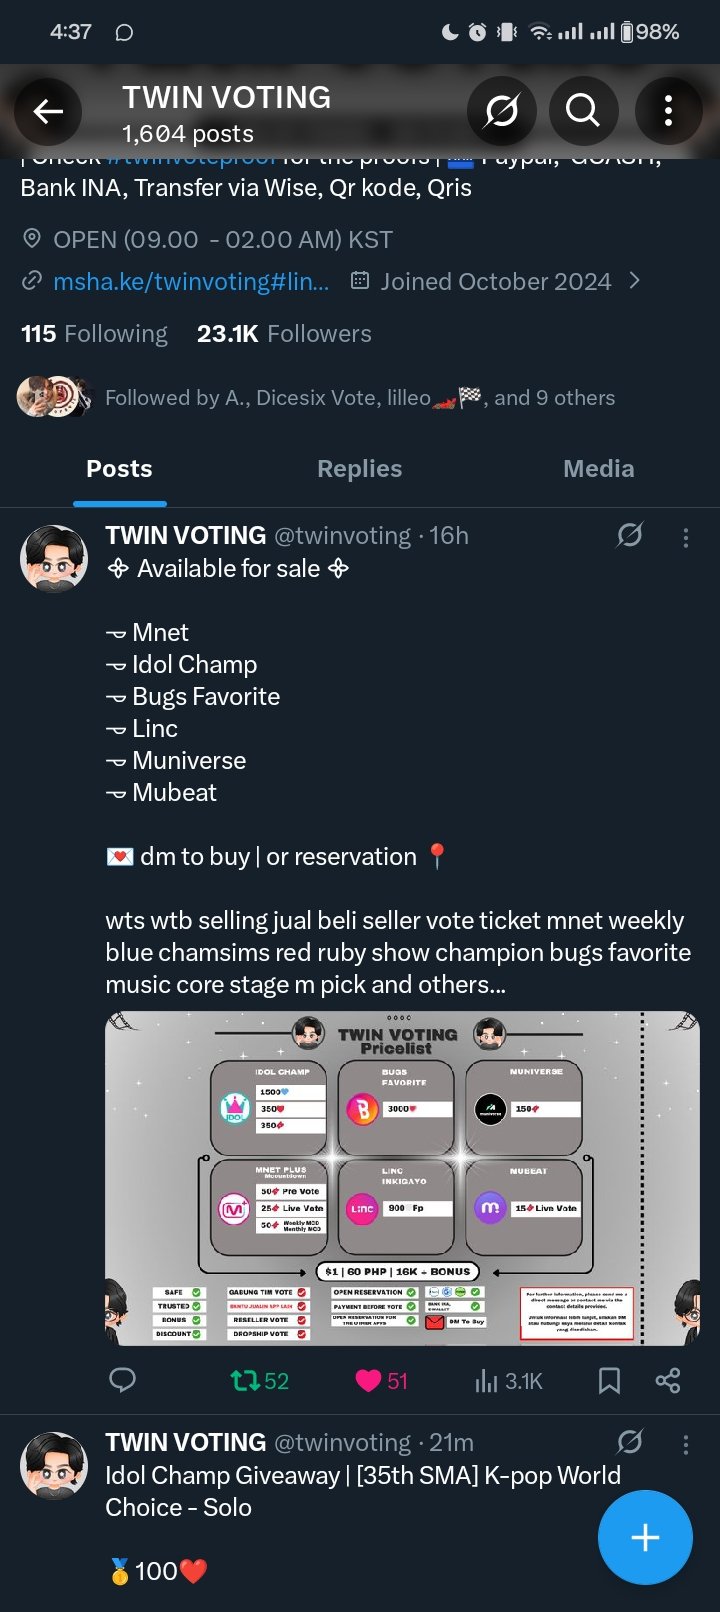Screen dimensions: 720x1612
Task: Tap Grok icon on the 16h post
Action: (x=629, y=536)
